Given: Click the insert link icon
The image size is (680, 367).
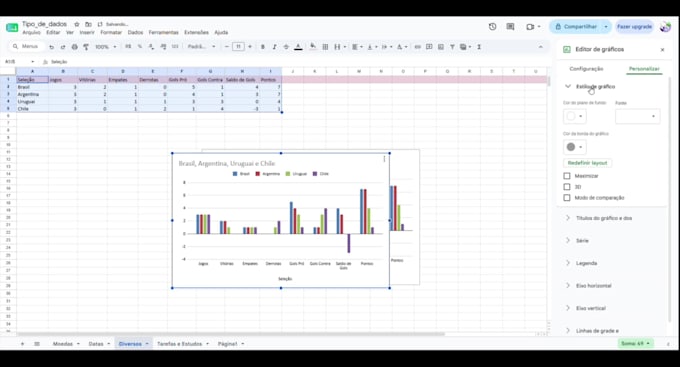Looking at the screenshot, I should [x=418, y=47].
